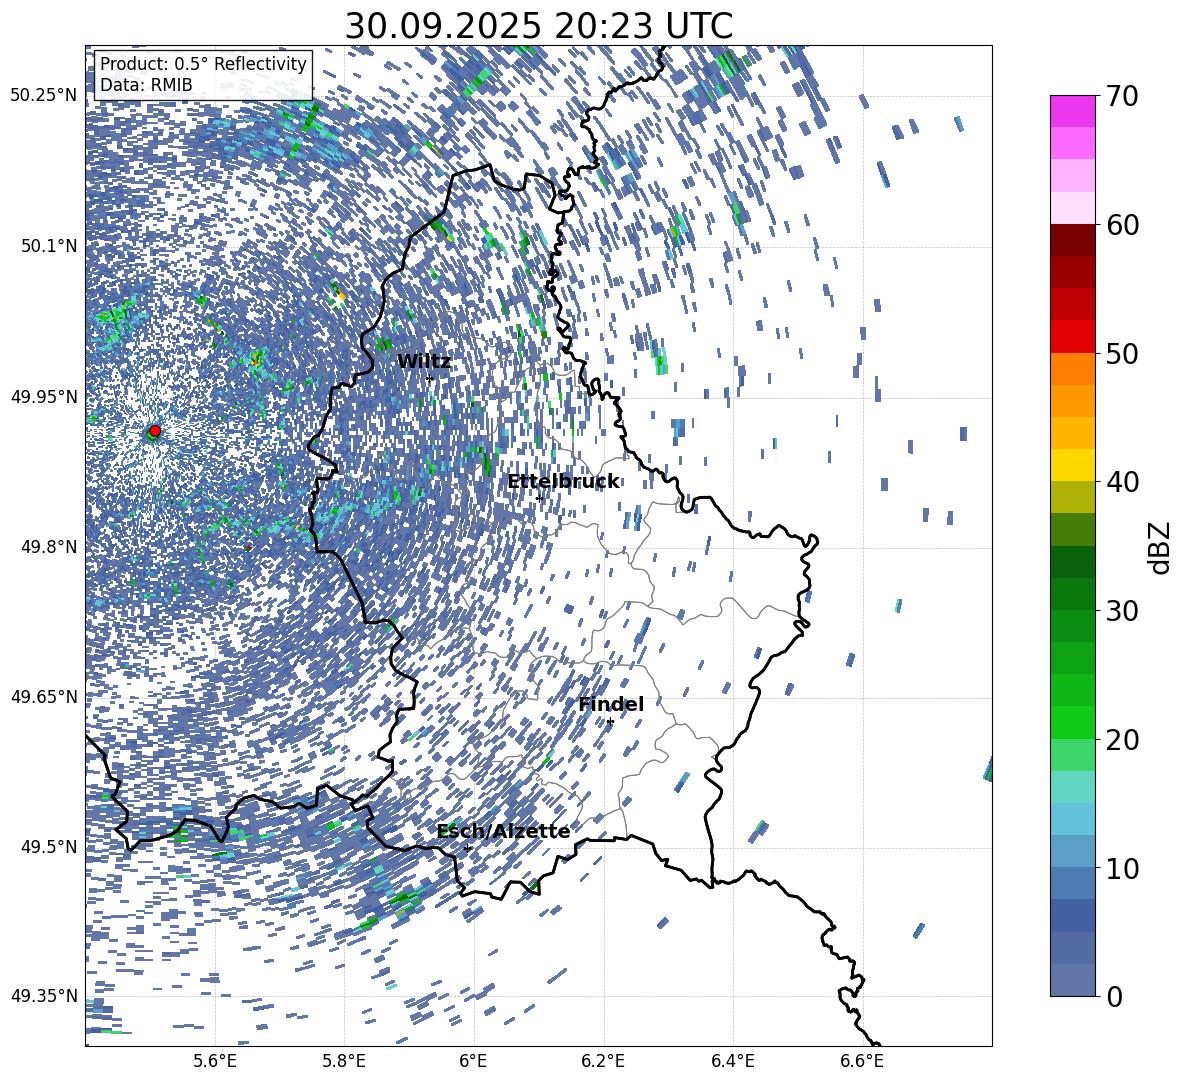Pick the bright green swatch above 20 dBZ
This screenshot has height=1081, width=1184.
pos(1072,722)
